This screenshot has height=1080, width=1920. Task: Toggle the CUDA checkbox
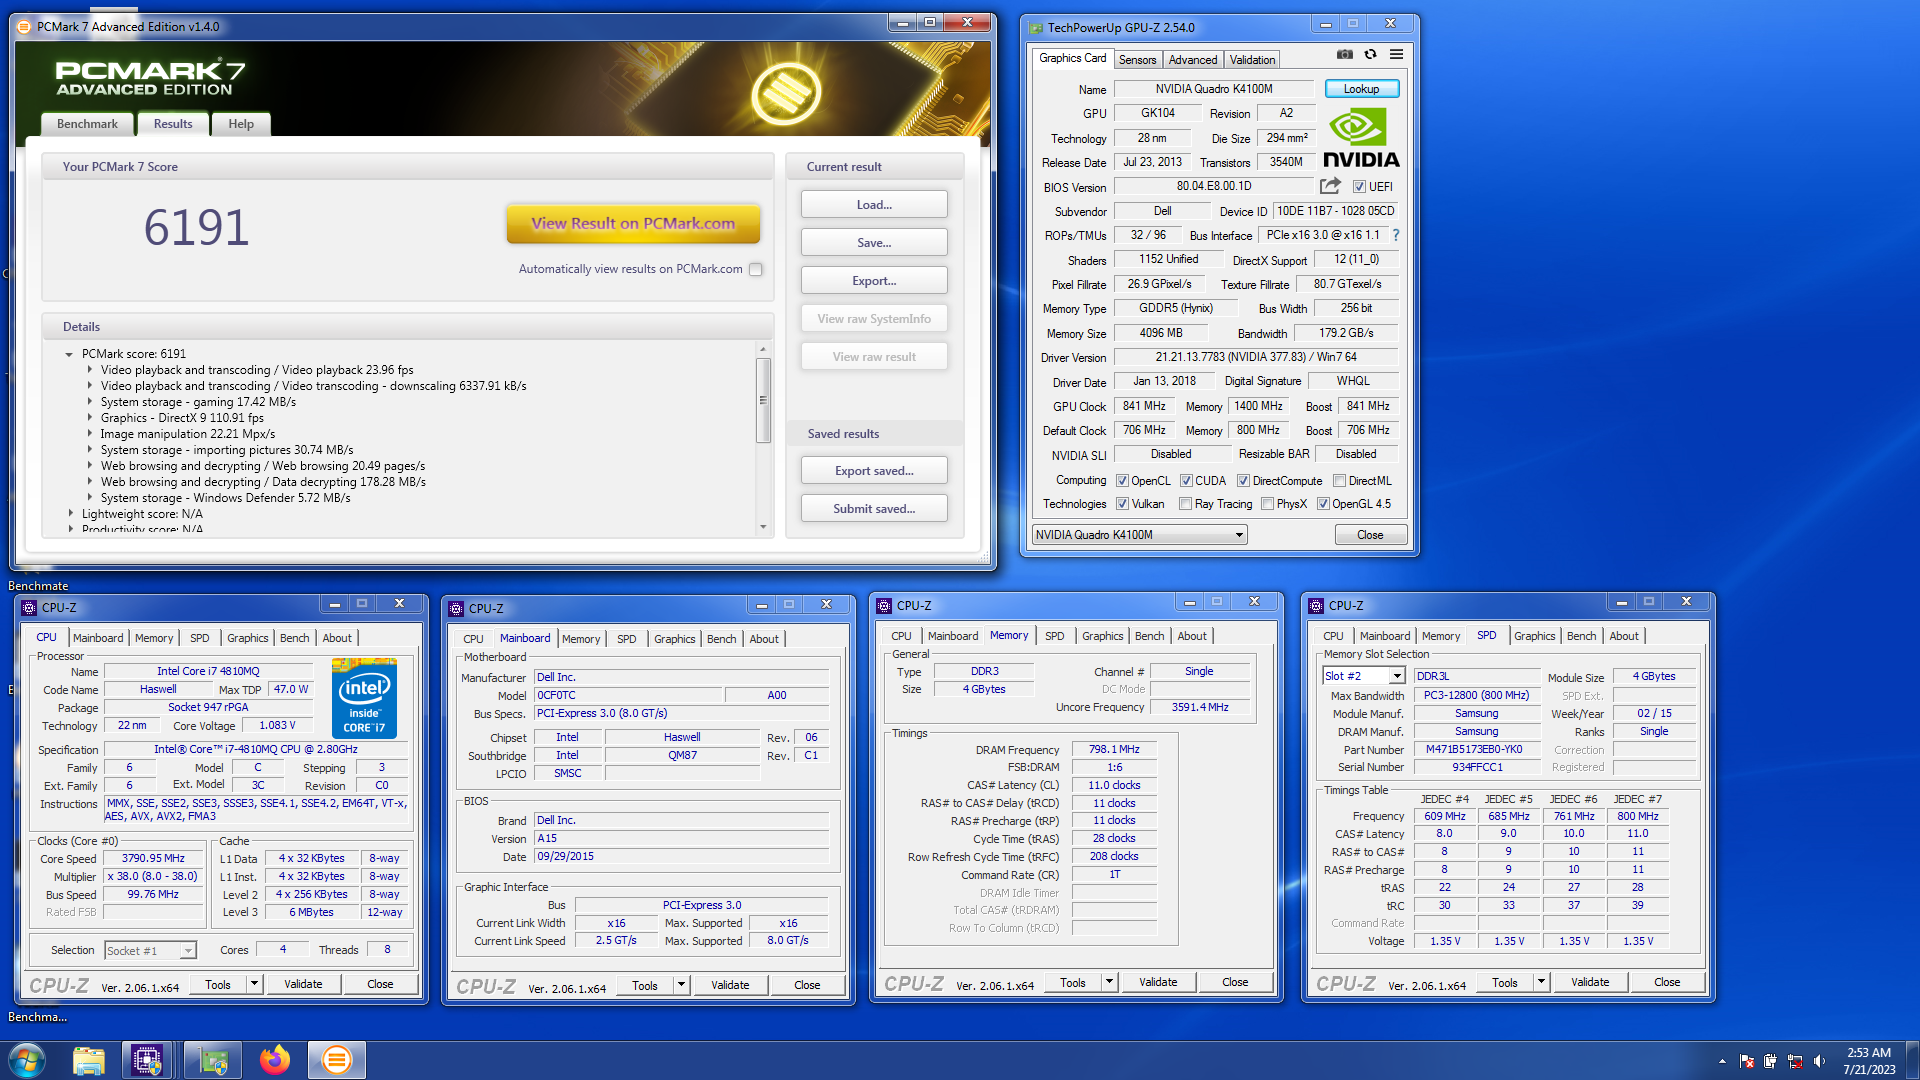pyautogui.click(x=1186, y=481)
